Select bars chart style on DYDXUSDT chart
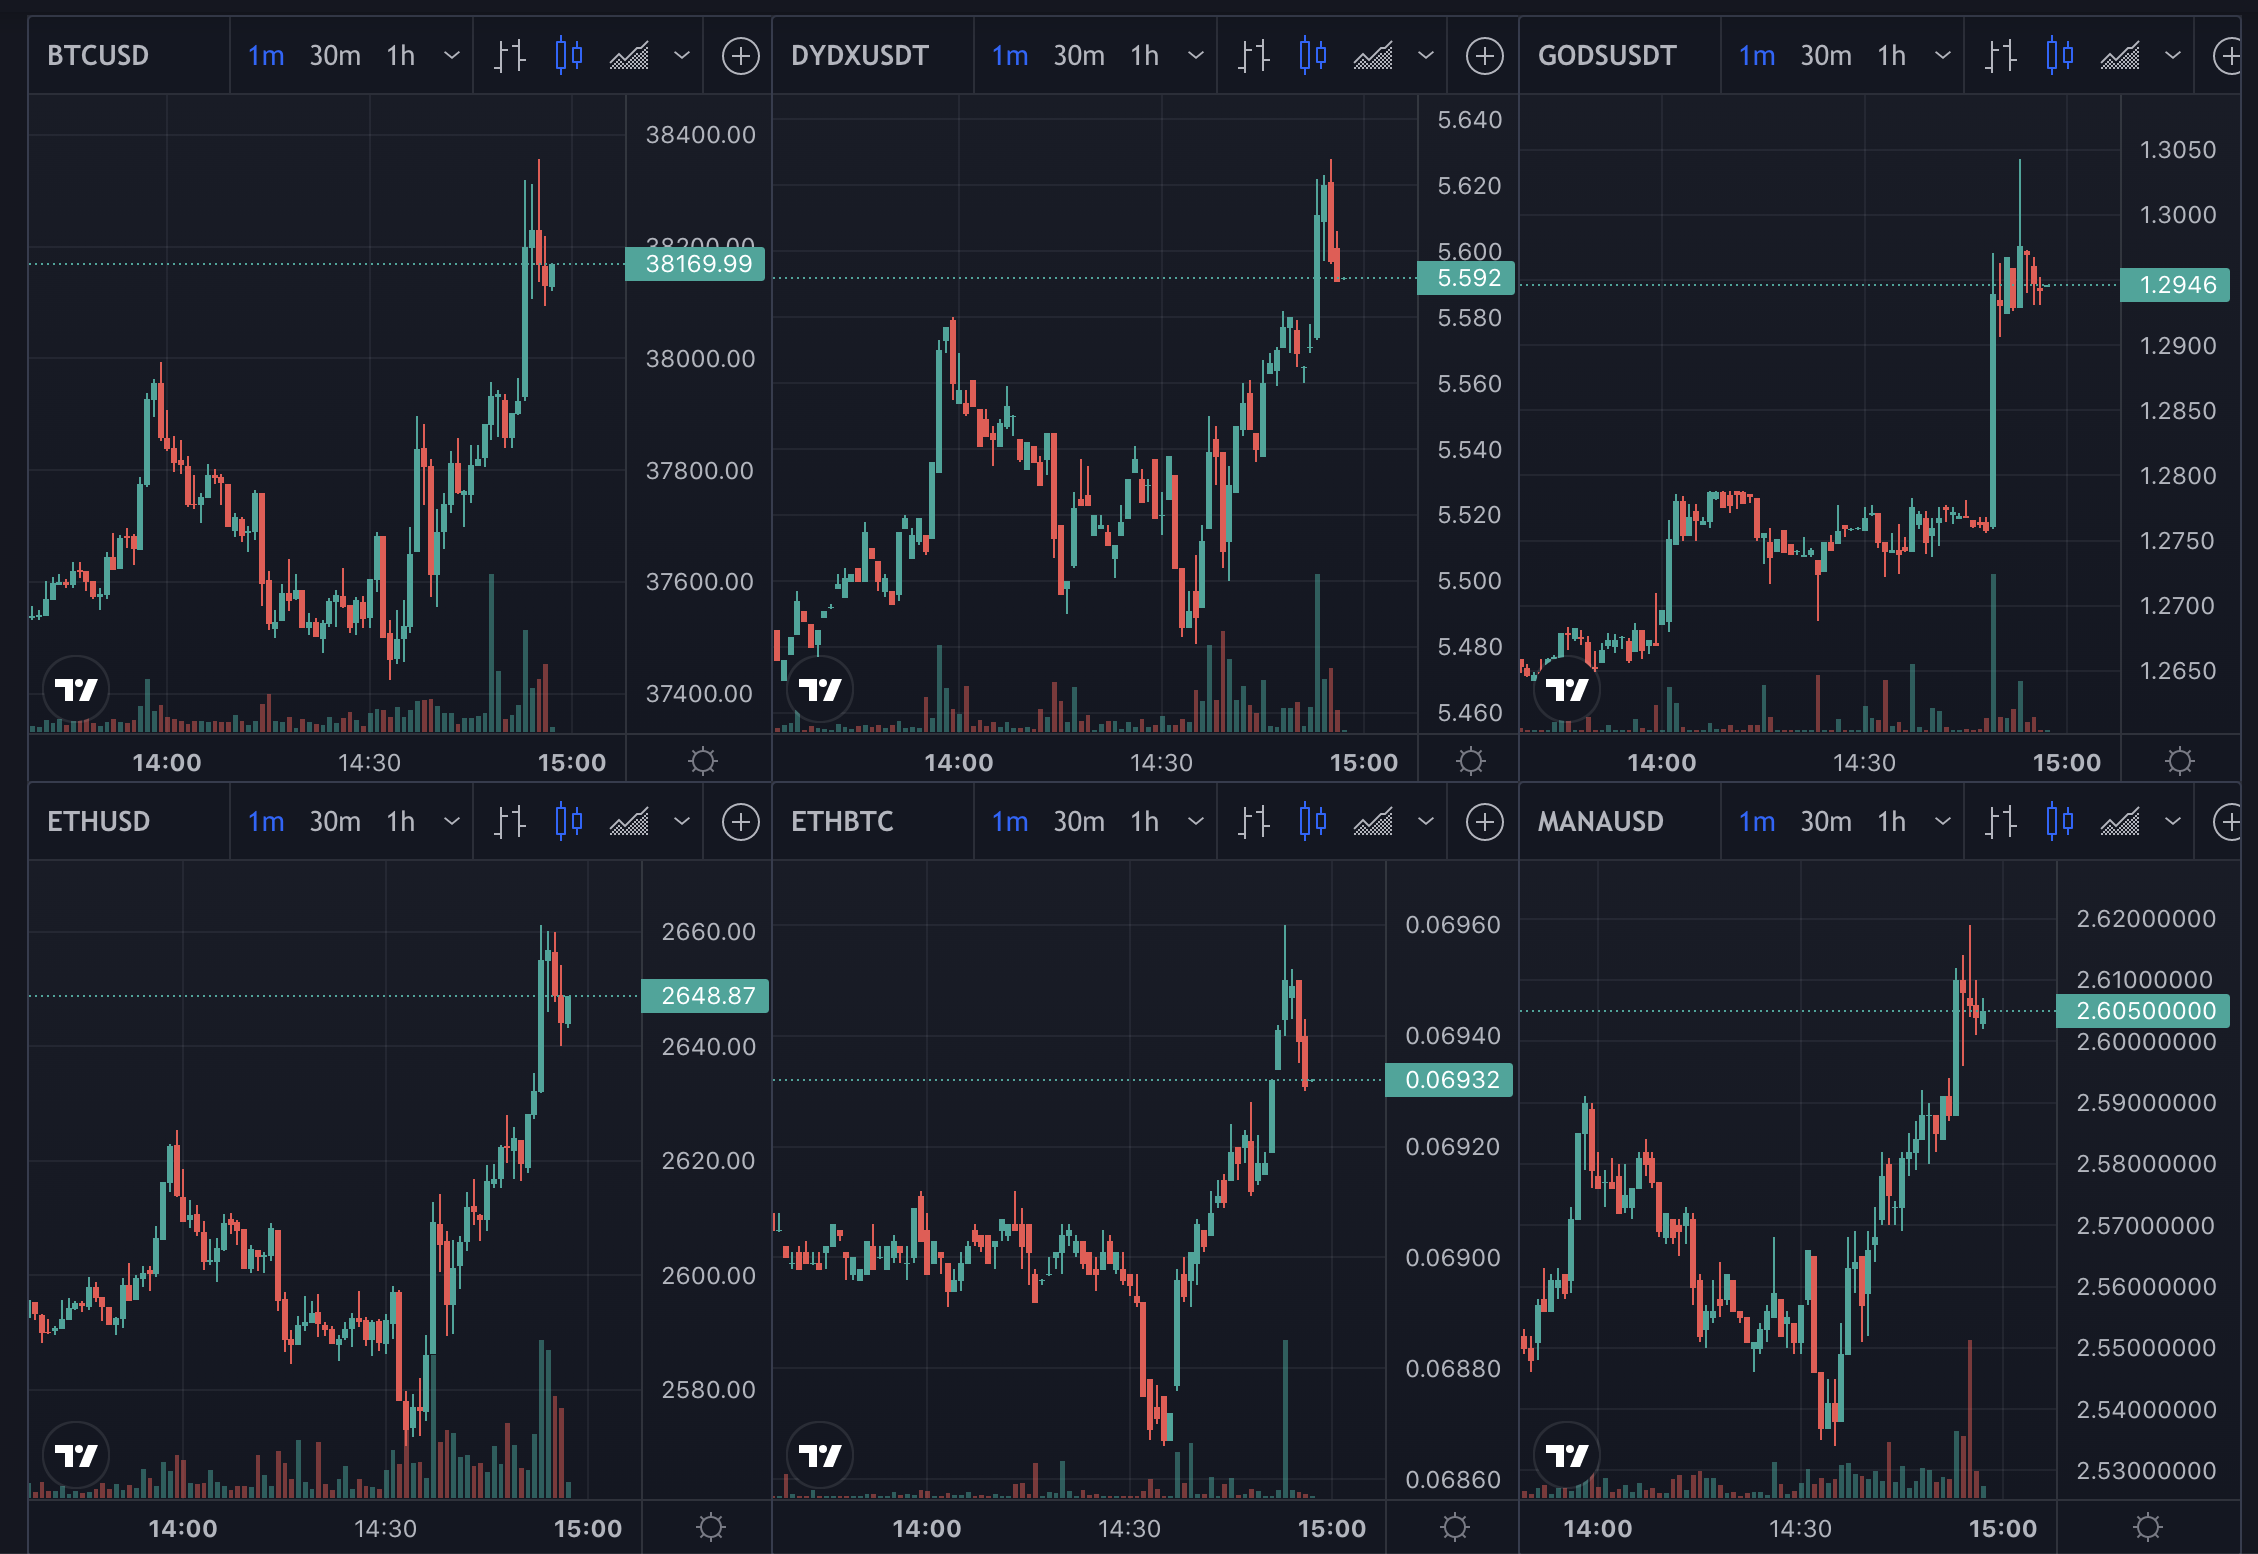Image resolution: width=2258 pixels, height=1554 pixels. 1254,56
